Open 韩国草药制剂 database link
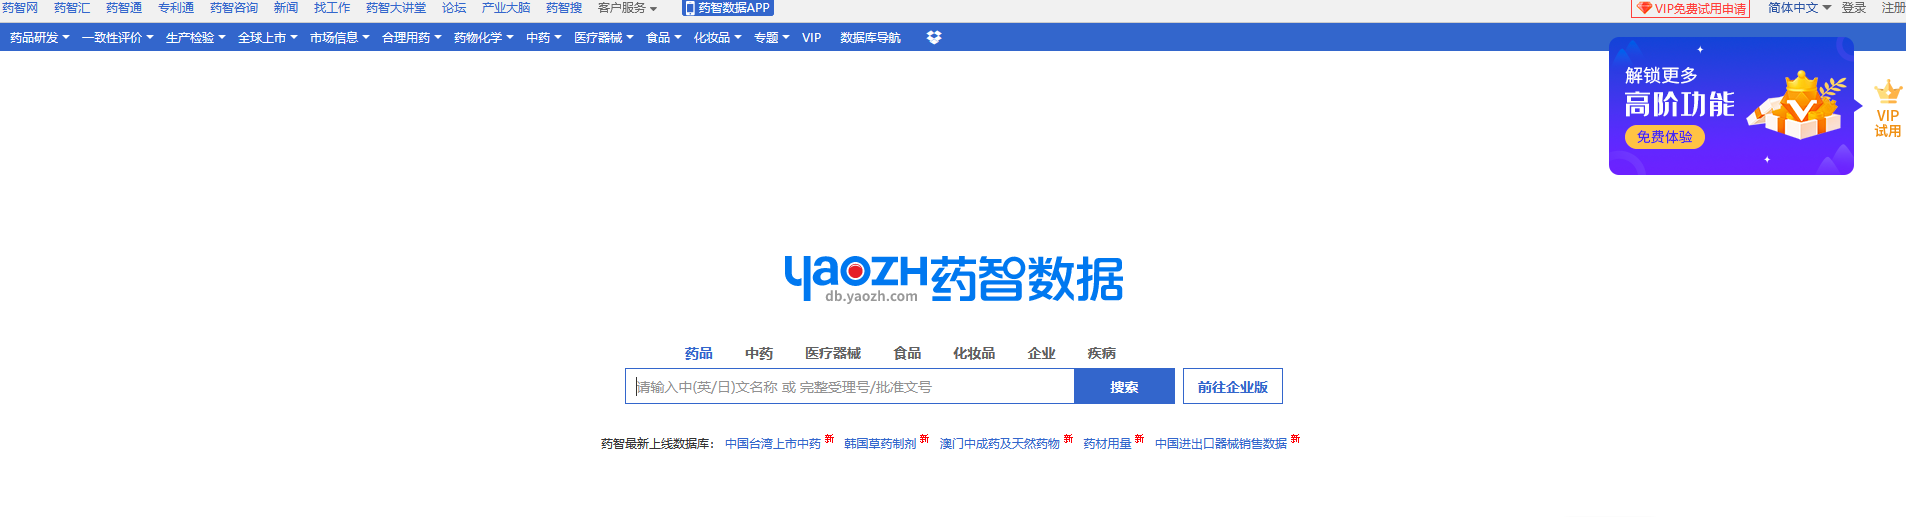 (880, 444)
